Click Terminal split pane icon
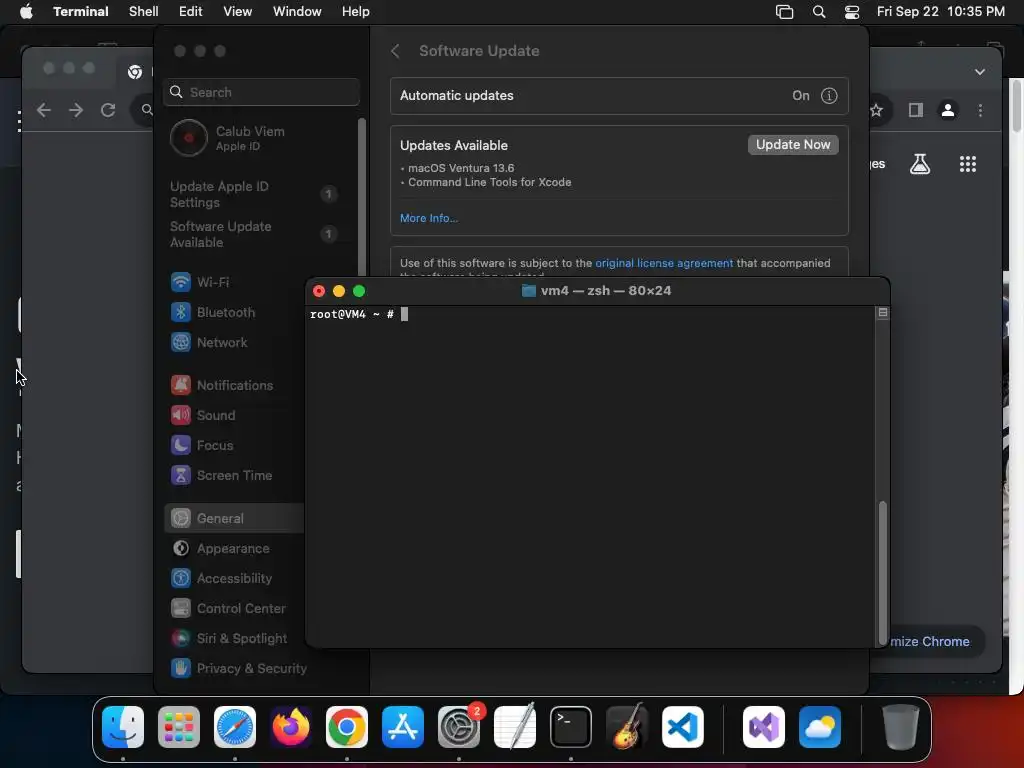This screenshot has width=1024, height=768. 882,313
